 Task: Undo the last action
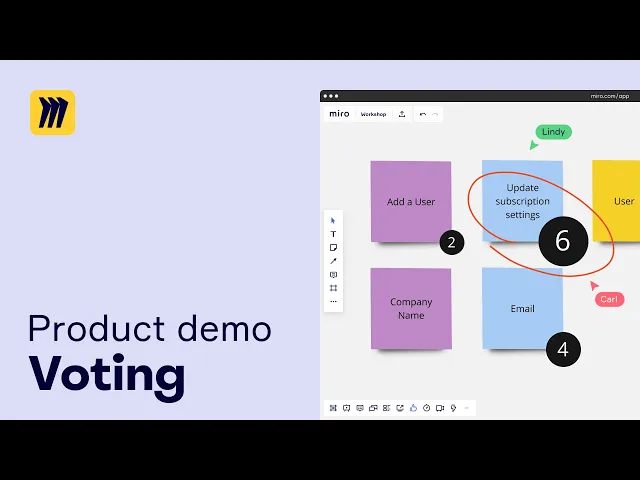422,114
